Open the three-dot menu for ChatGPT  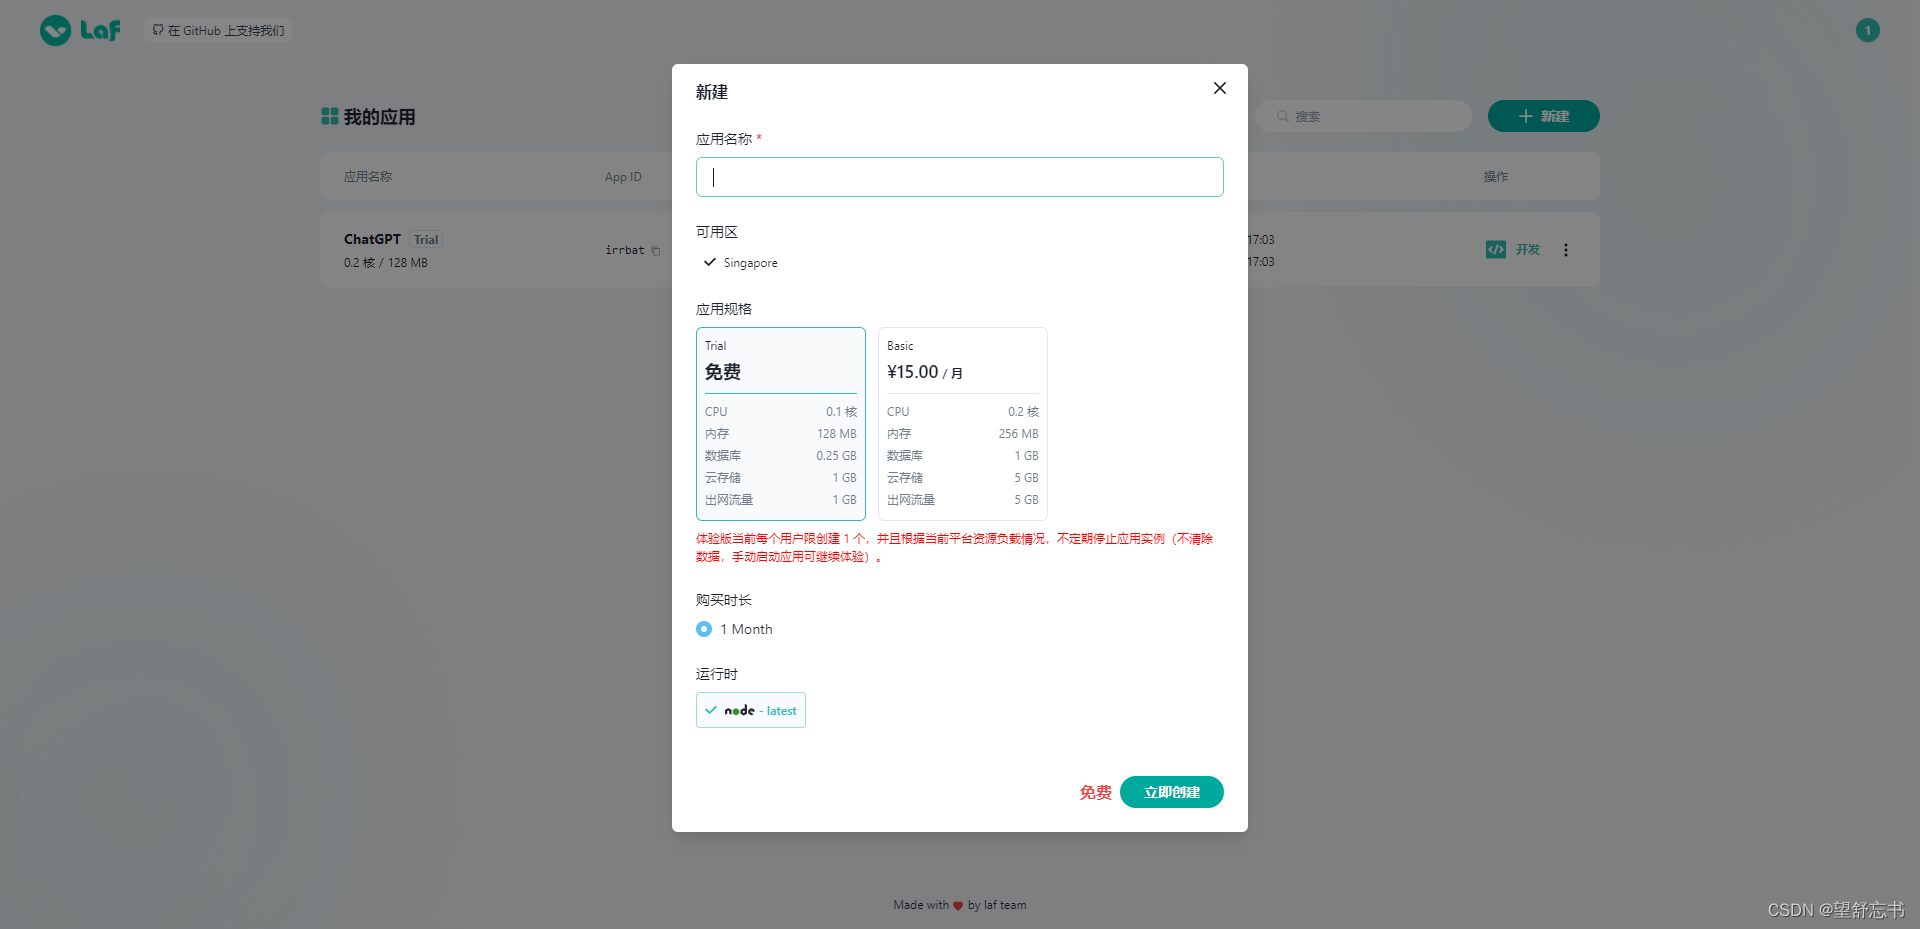(x=1565, y=250)
